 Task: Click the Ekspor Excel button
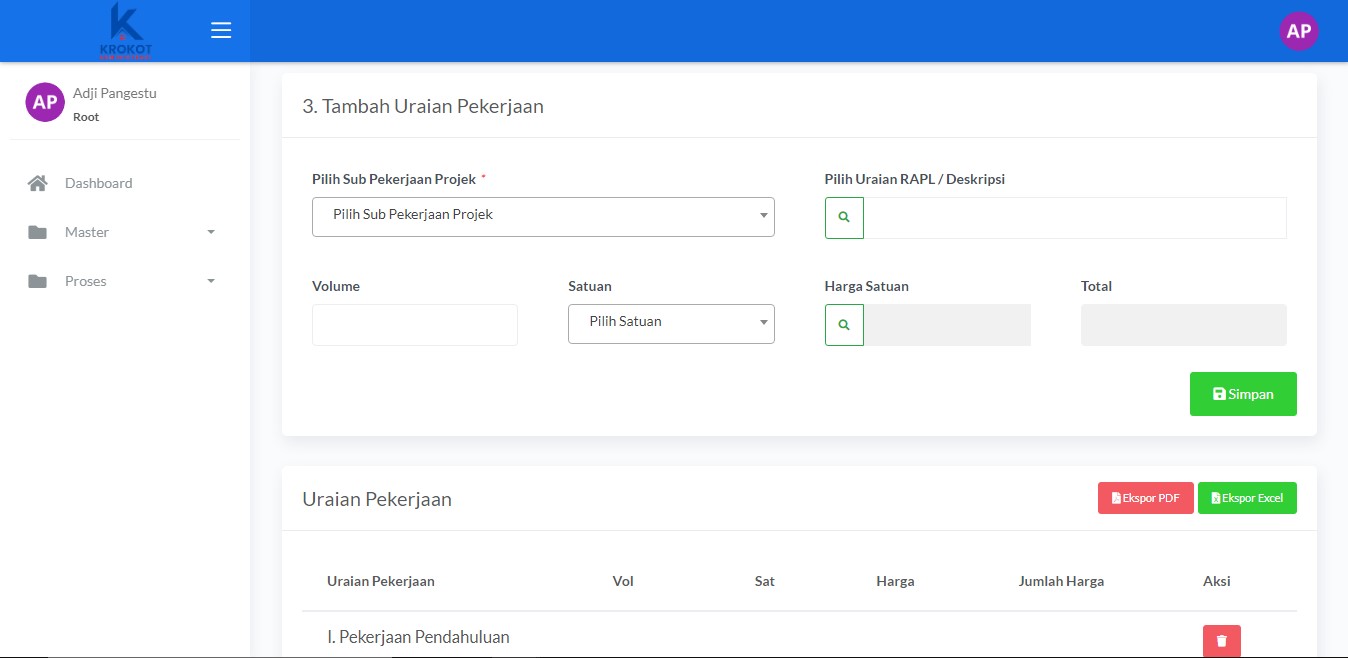1246,498
